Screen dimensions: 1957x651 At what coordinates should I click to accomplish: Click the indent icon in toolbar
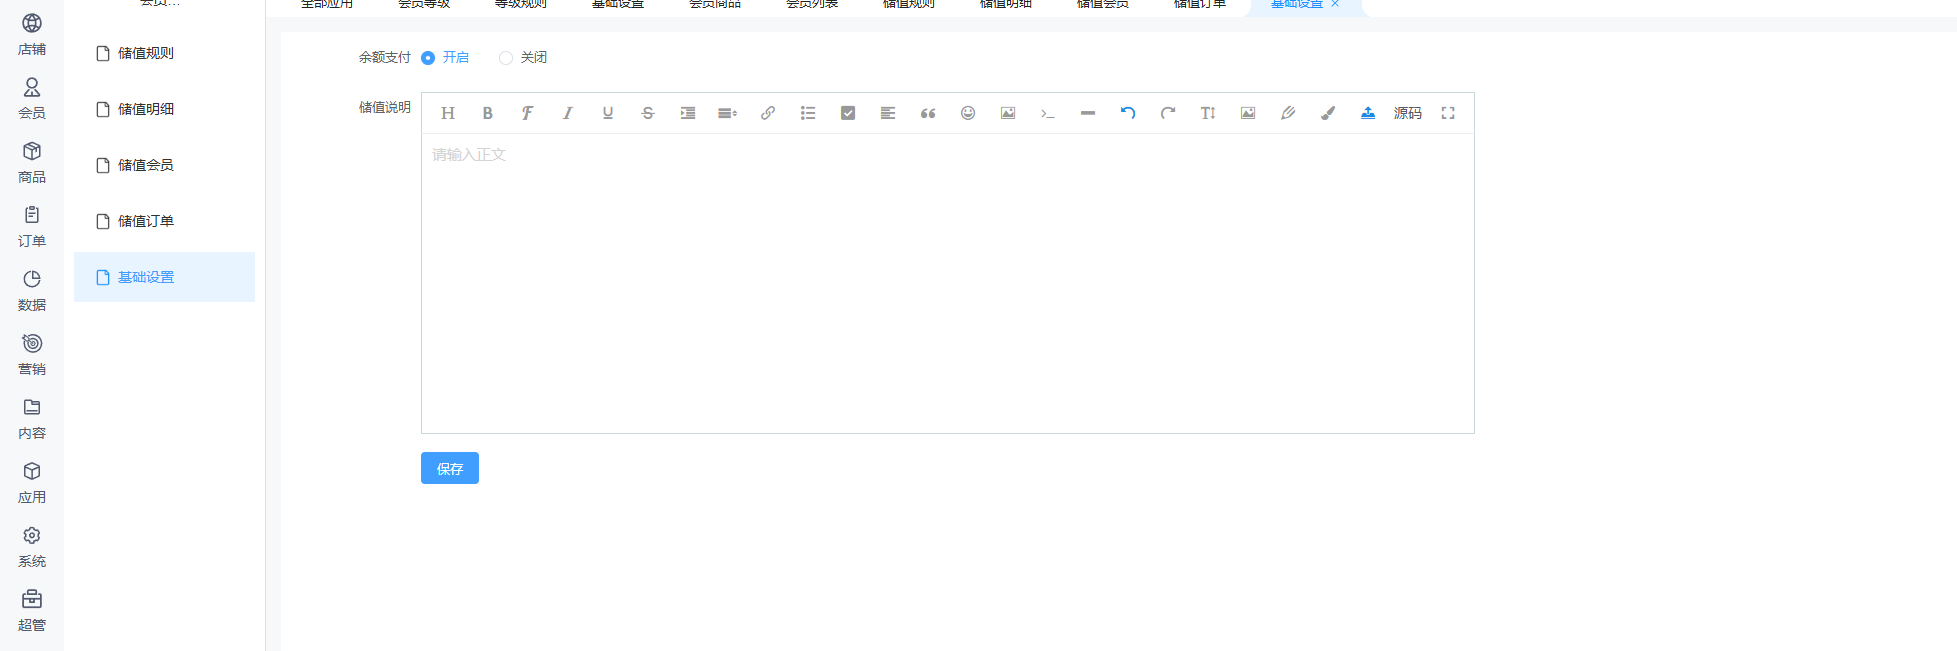[x=688, y=113]
